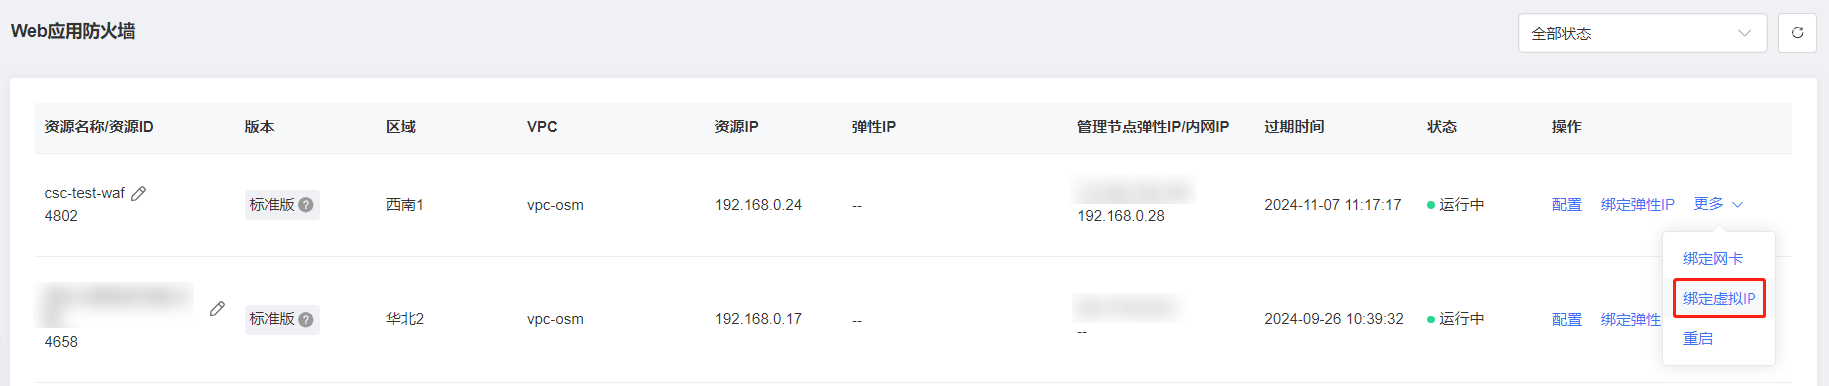Show help for 标准版 in 西南1 row
This screenshot has width=1829, height=386.
coord(306,205)
